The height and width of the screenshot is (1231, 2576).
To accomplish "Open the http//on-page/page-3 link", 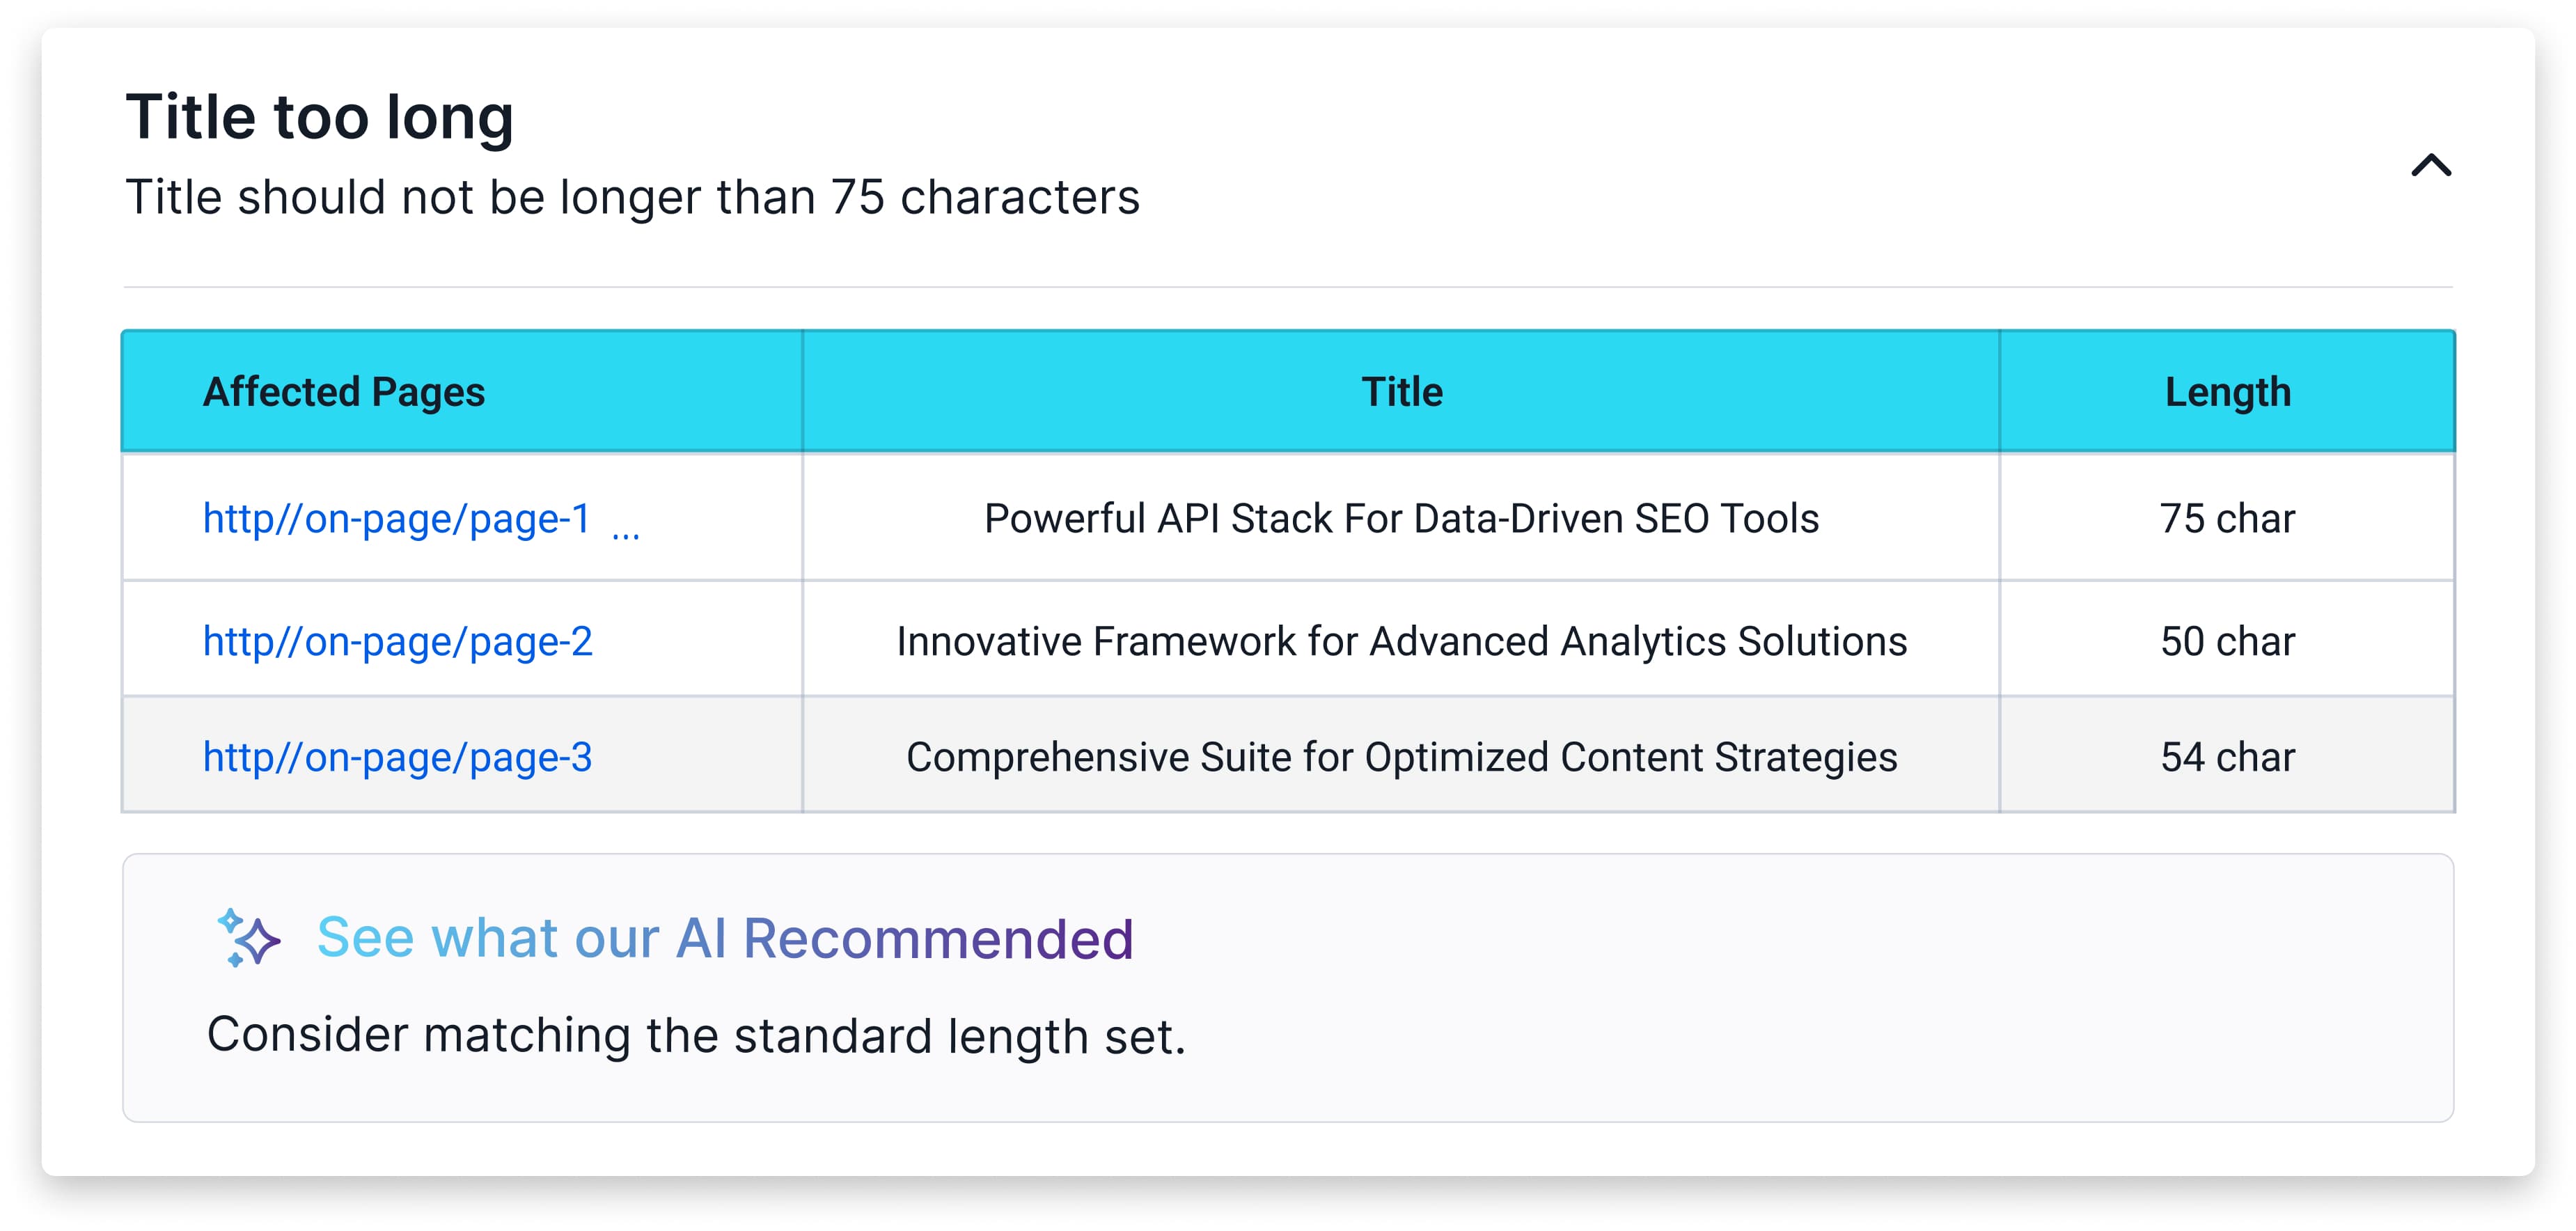I will point(397,757).
